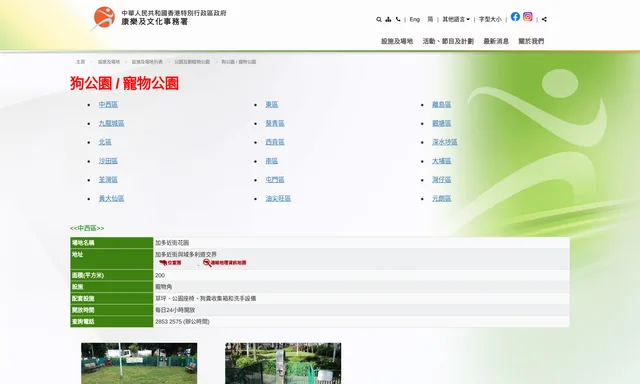Image resolution: width=640 pixels, height=384 pixels.
Task: Jump to 東區 district link
Action: (272, 104)
